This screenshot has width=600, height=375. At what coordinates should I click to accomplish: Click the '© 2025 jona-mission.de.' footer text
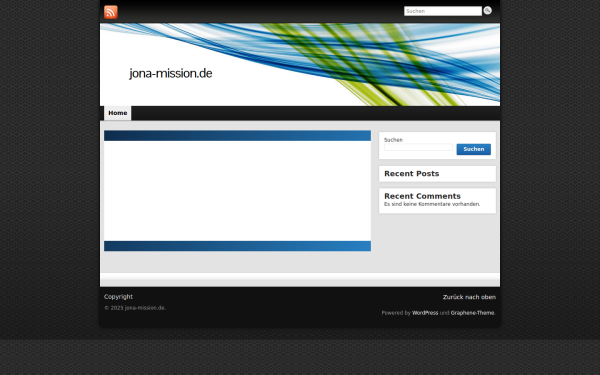(135, 308)
